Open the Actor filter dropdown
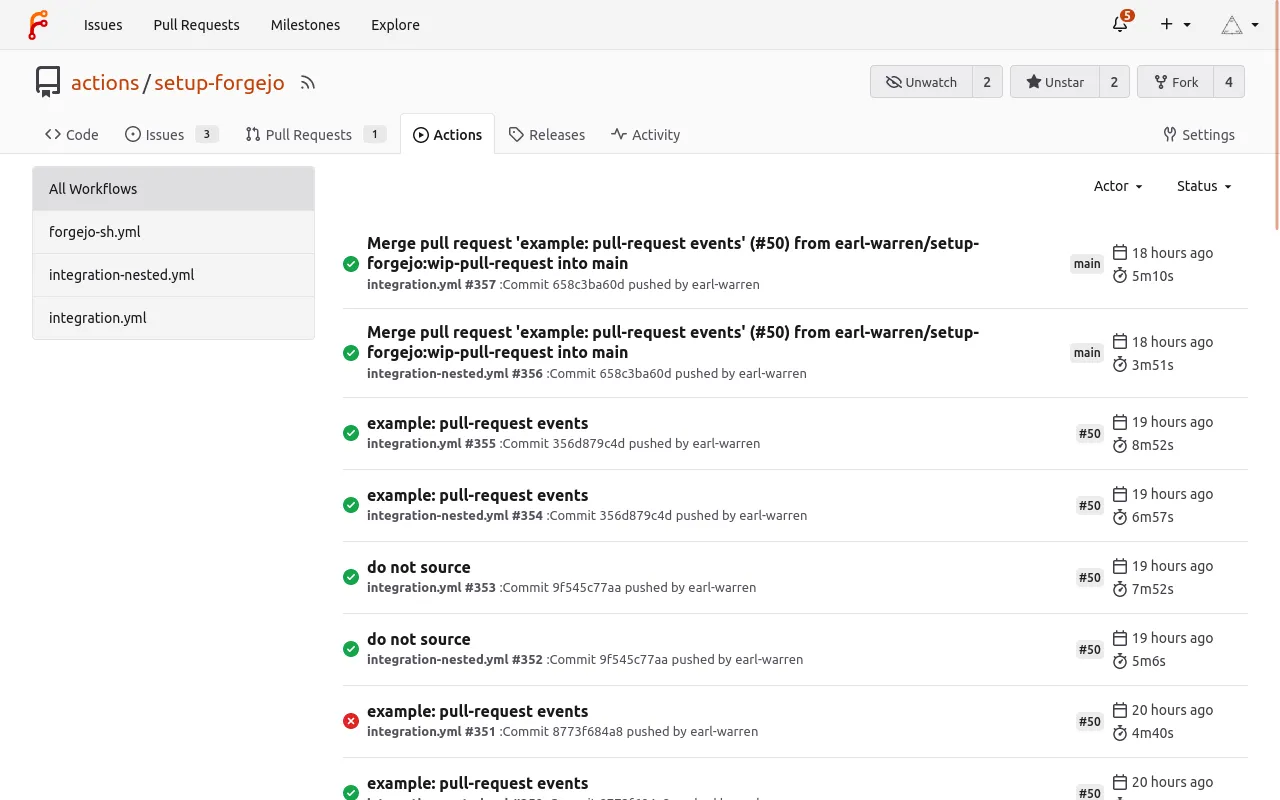The width and height of the screenshot is (1280, 800). 1117,186
